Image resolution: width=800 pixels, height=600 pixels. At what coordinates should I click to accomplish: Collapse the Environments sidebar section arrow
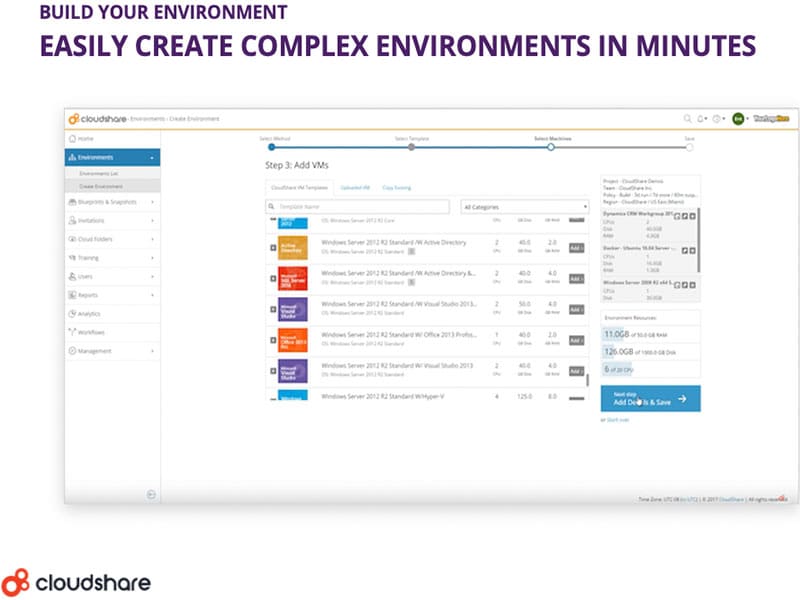(x=152, y=158)
